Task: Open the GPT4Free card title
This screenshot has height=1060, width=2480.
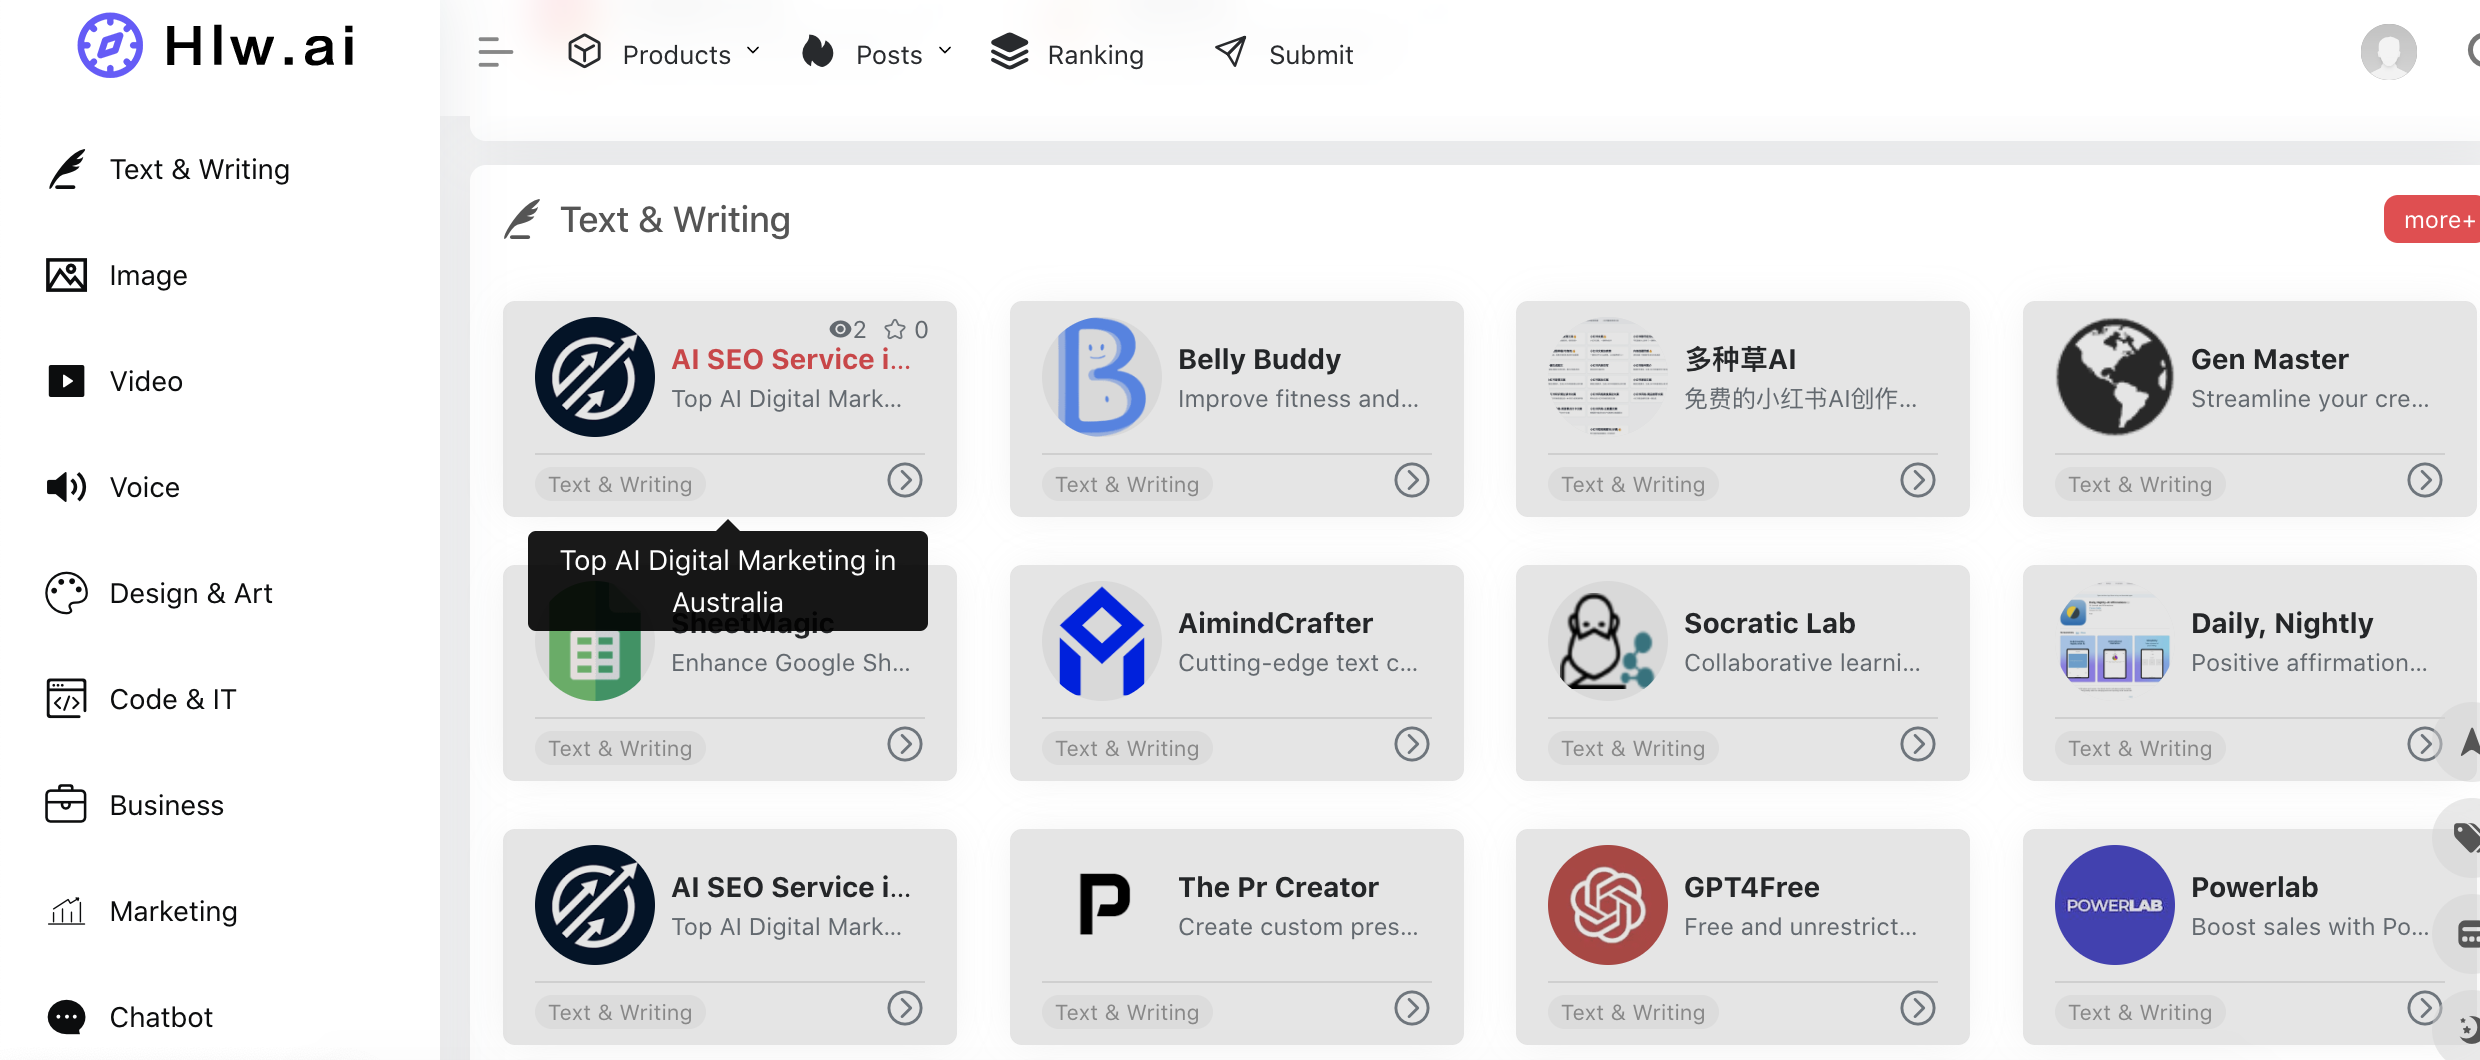Action: [1752, 888]
